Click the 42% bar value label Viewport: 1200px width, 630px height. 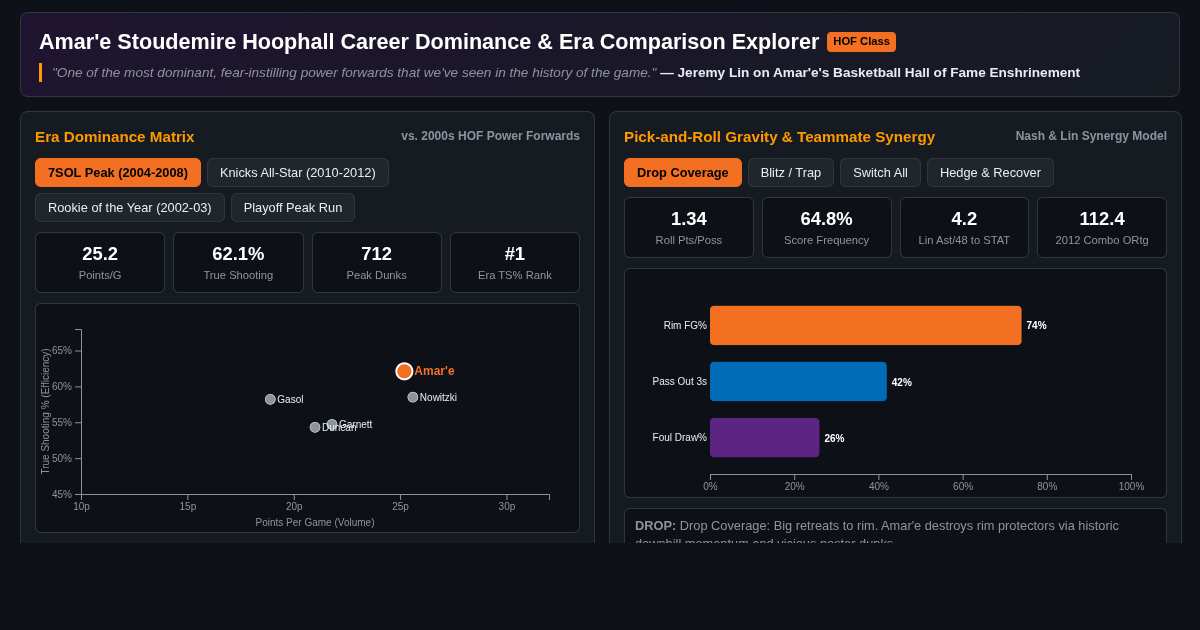[902, 382]
